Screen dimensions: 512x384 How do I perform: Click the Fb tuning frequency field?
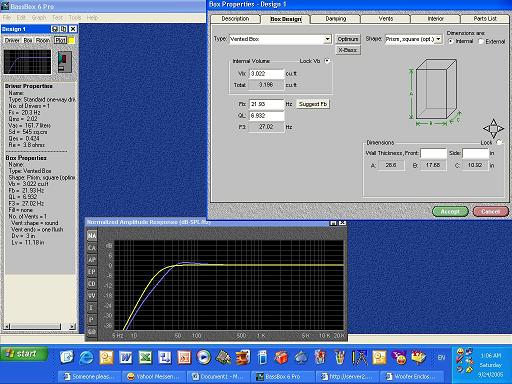pyautogui.click(x=267, y=104)
